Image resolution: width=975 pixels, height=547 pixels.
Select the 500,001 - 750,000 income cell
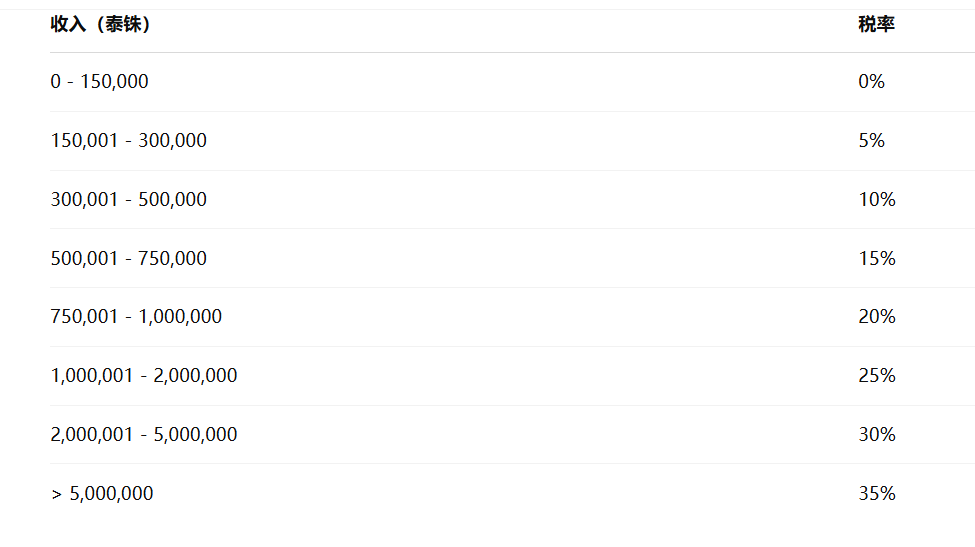coord(129,258)
